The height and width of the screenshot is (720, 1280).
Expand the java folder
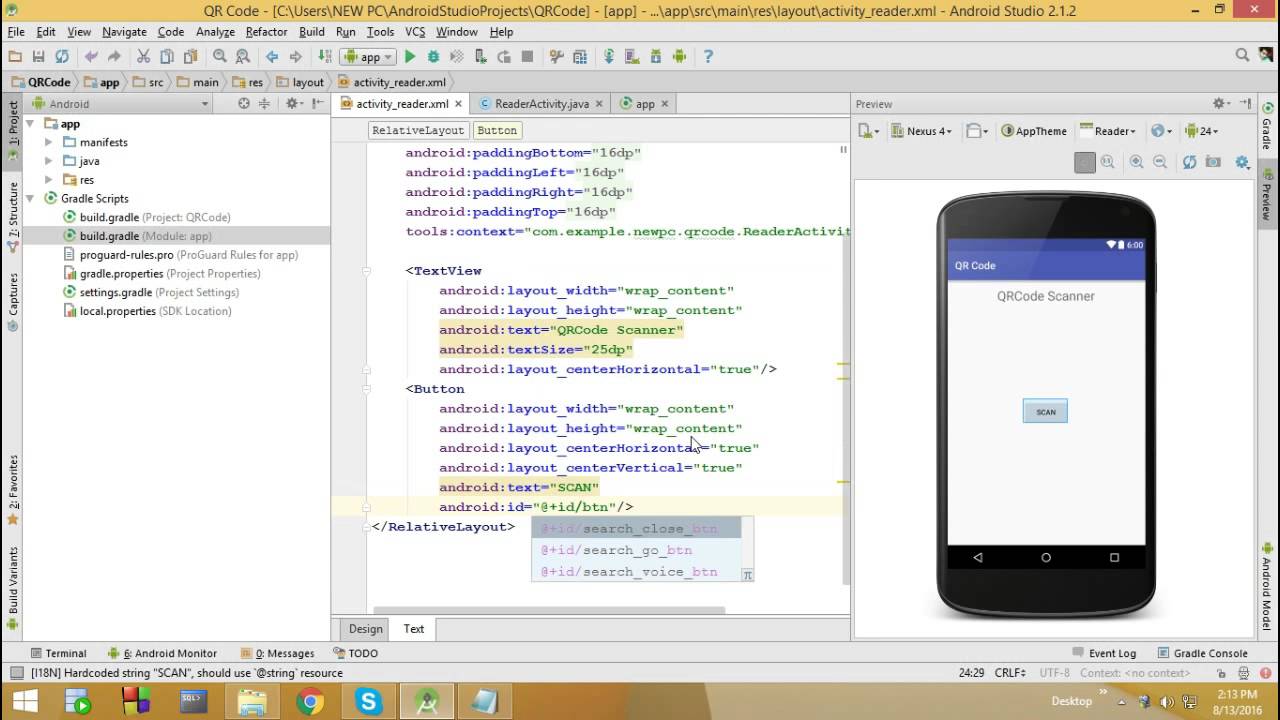[x=48, y=161]
